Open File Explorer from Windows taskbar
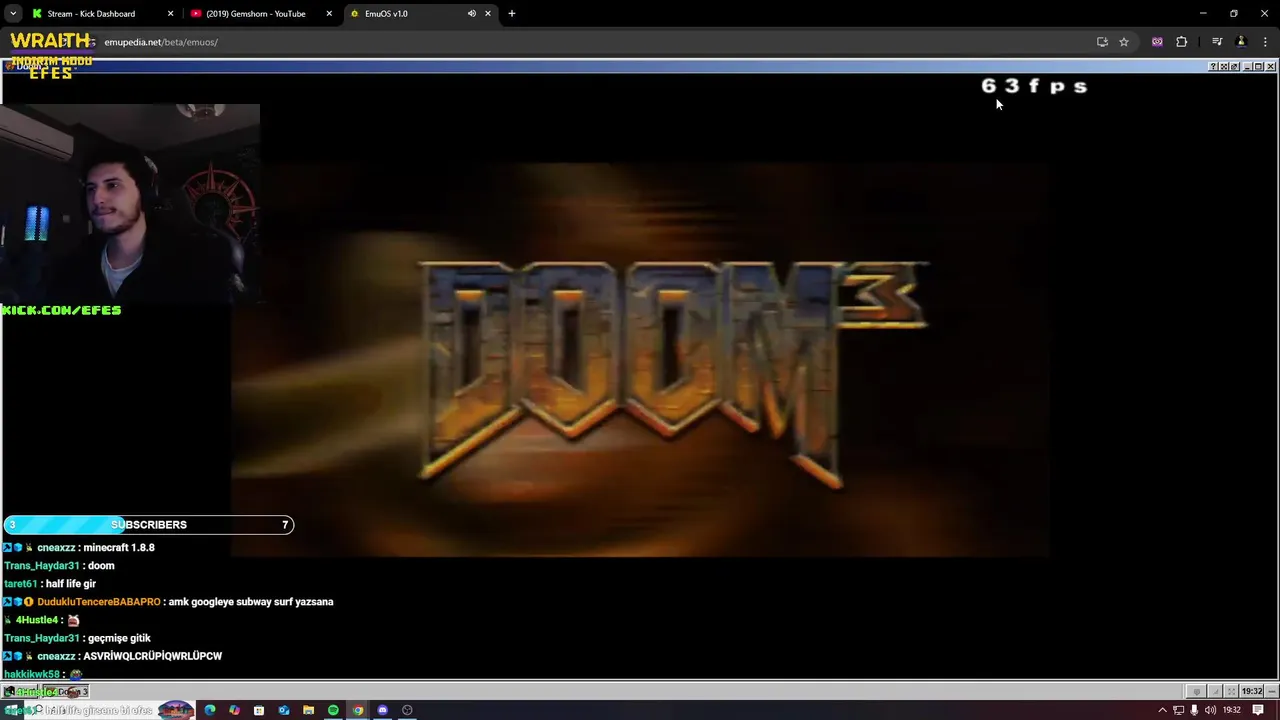Screen dimensions: 1280x720 (308, 710)
